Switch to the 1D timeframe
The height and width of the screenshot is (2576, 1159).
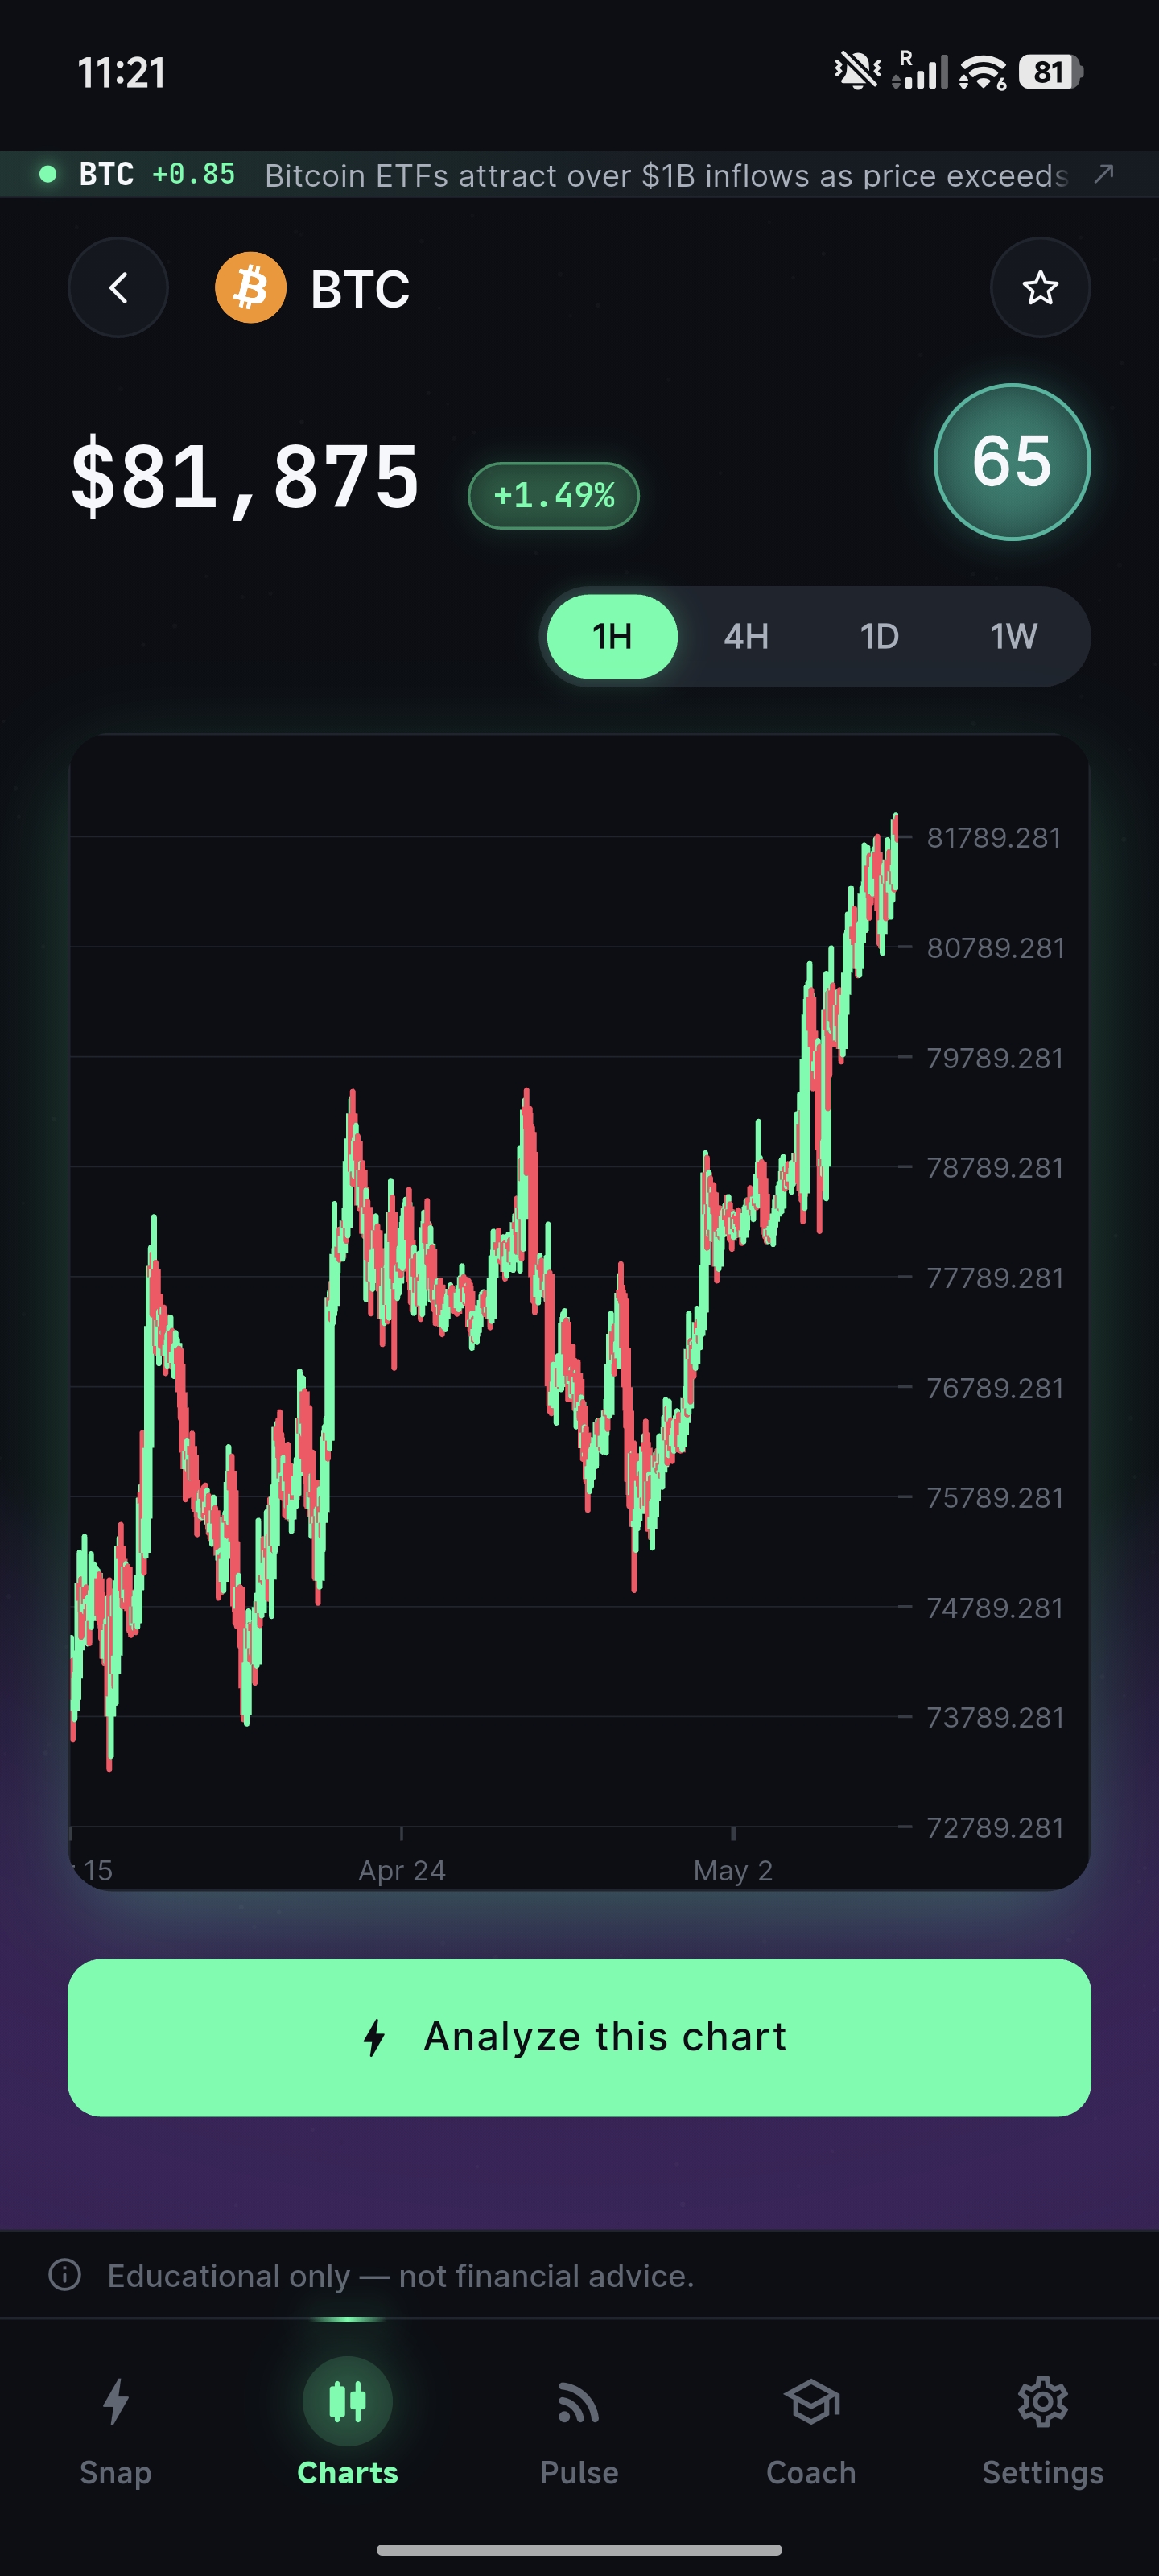[x=880, y=636]
